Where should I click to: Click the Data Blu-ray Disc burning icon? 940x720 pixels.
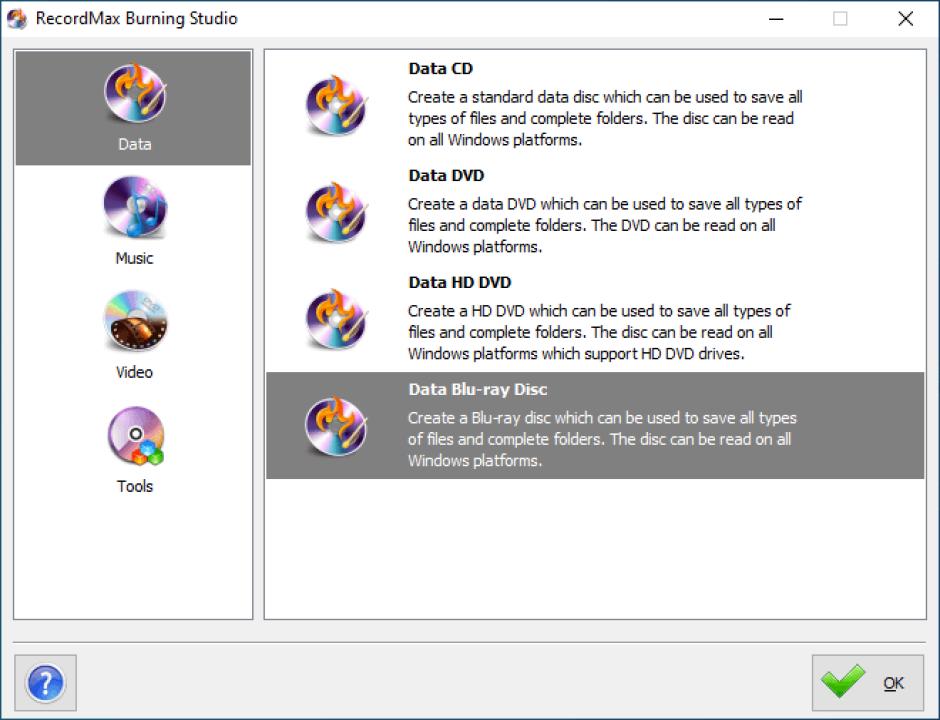click(336, 426)
